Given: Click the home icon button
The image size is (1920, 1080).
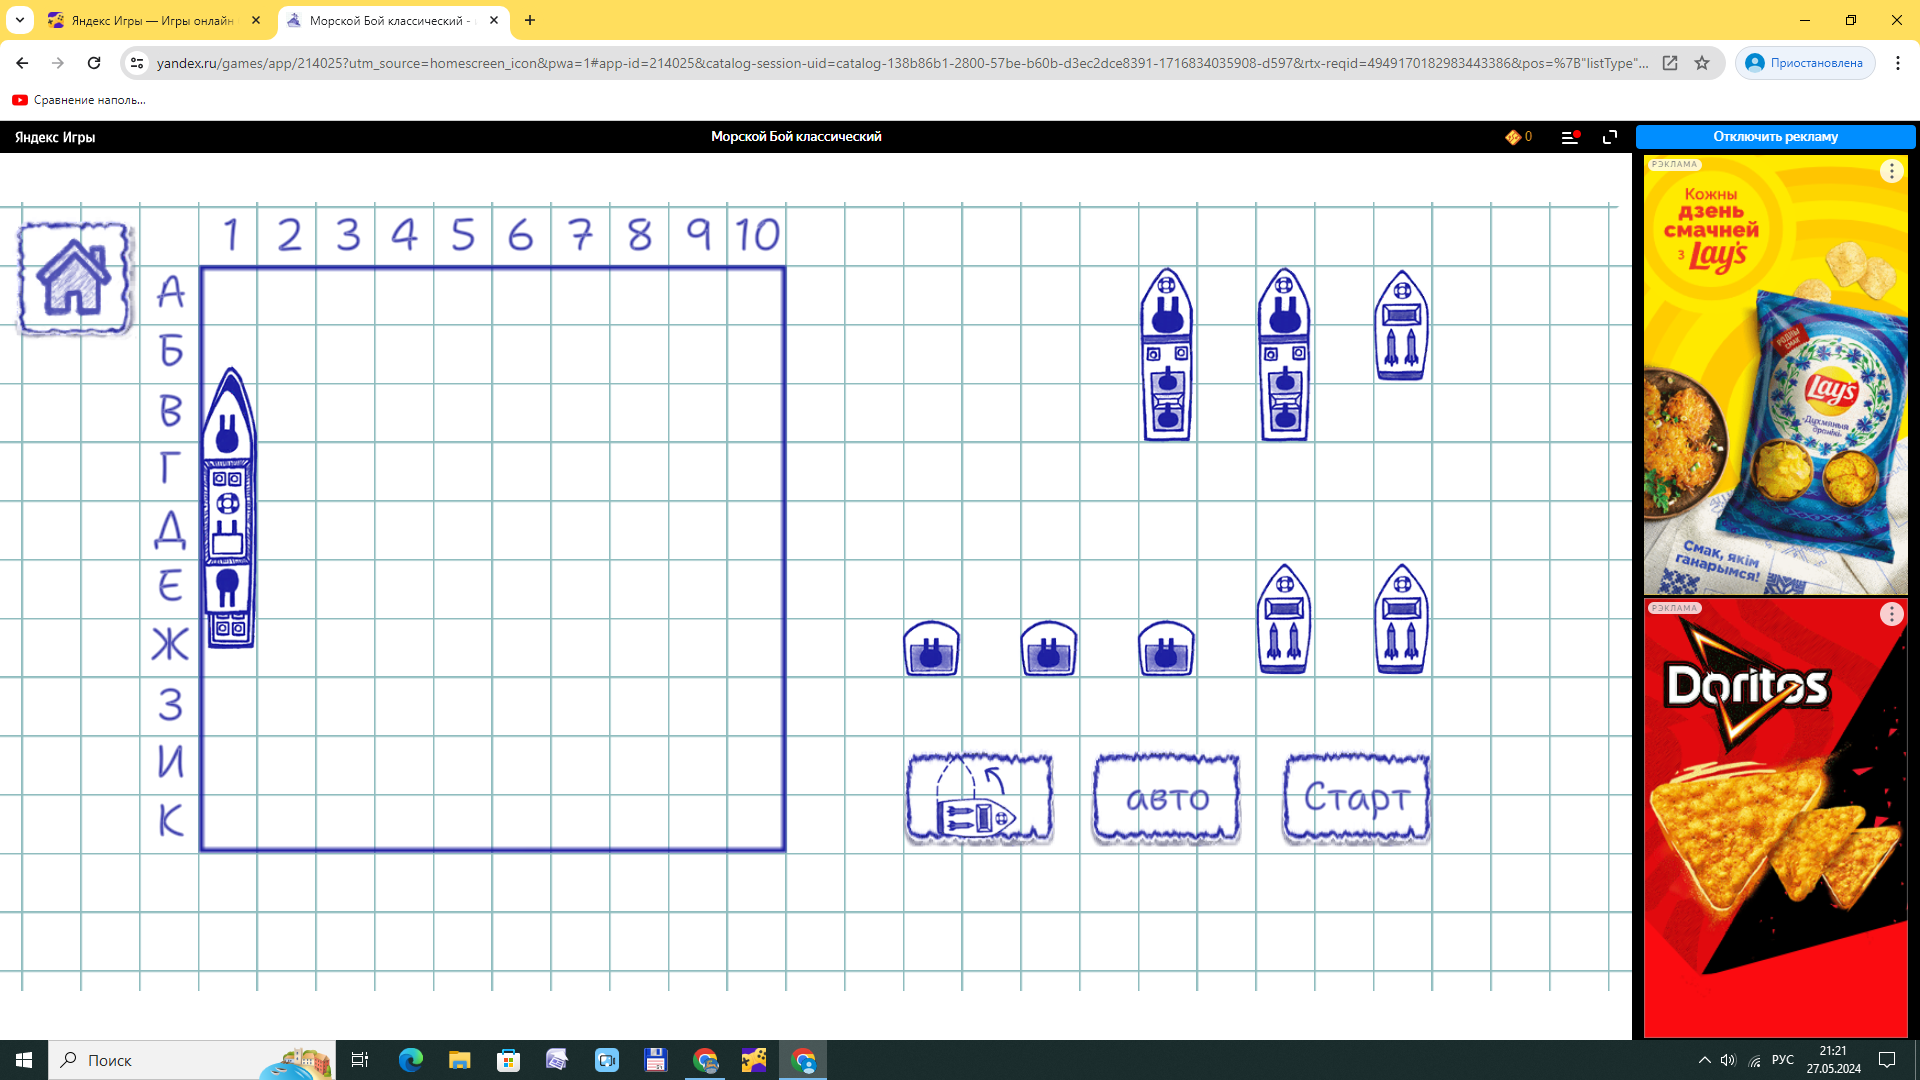Looking at the screenshot, I should pos(74,278).
